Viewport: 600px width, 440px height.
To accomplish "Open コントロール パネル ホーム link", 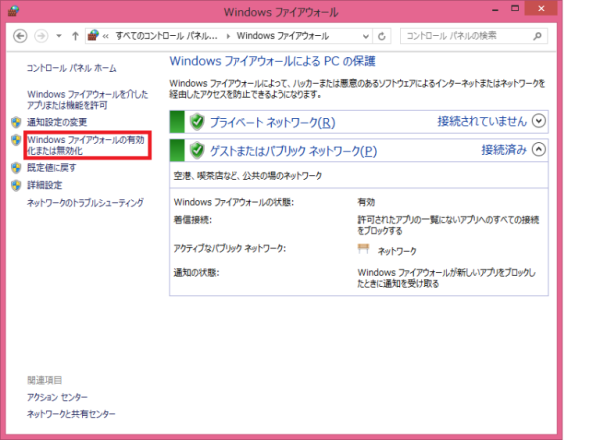I will [72, 68].
